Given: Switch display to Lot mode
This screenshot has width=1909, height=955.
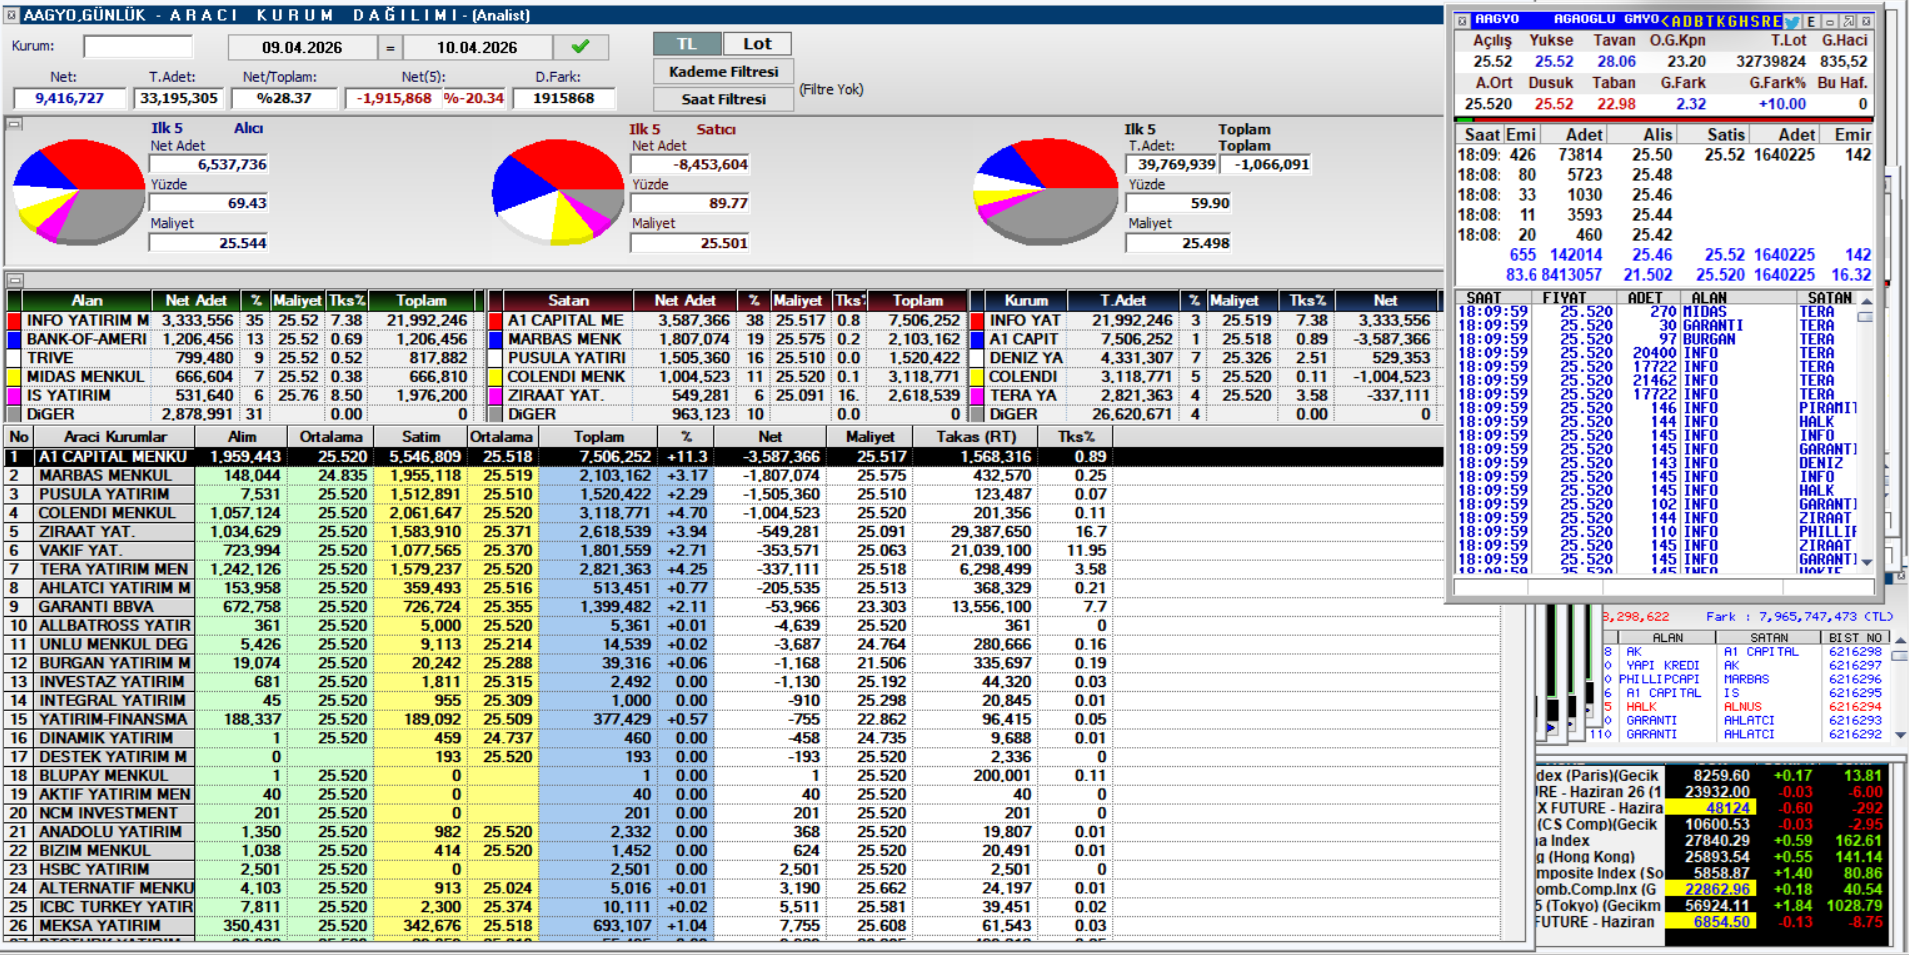Looking at the screenshot, I should [757, 44].
